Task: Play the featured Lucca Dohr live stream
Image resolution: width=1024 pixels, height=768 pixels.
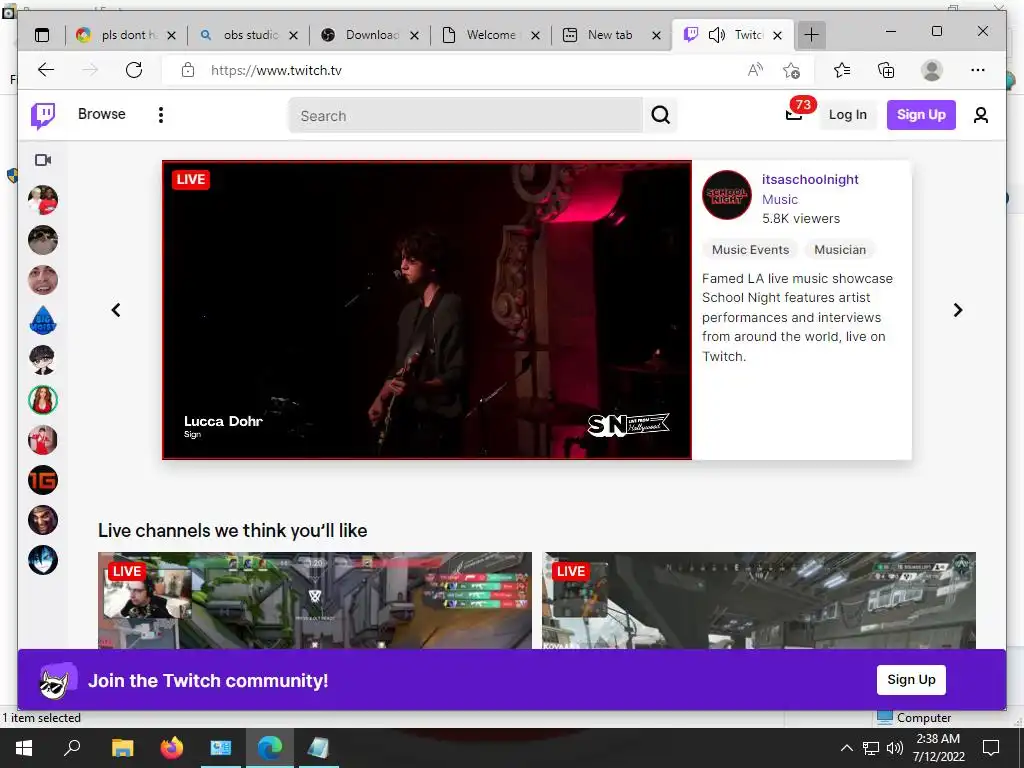Action: pyautogui.click(x=427, y=310)
